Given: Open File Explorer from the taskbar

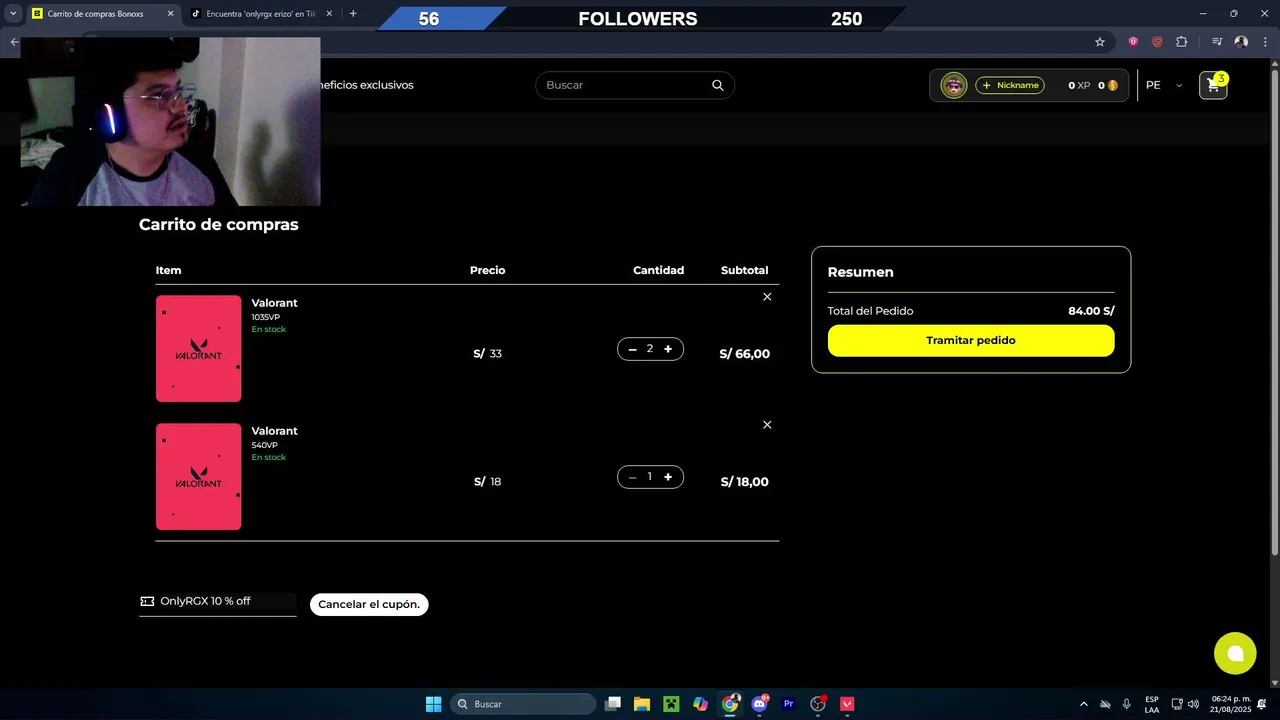Looking at the screenshot, I should click(x=642, y=704).
